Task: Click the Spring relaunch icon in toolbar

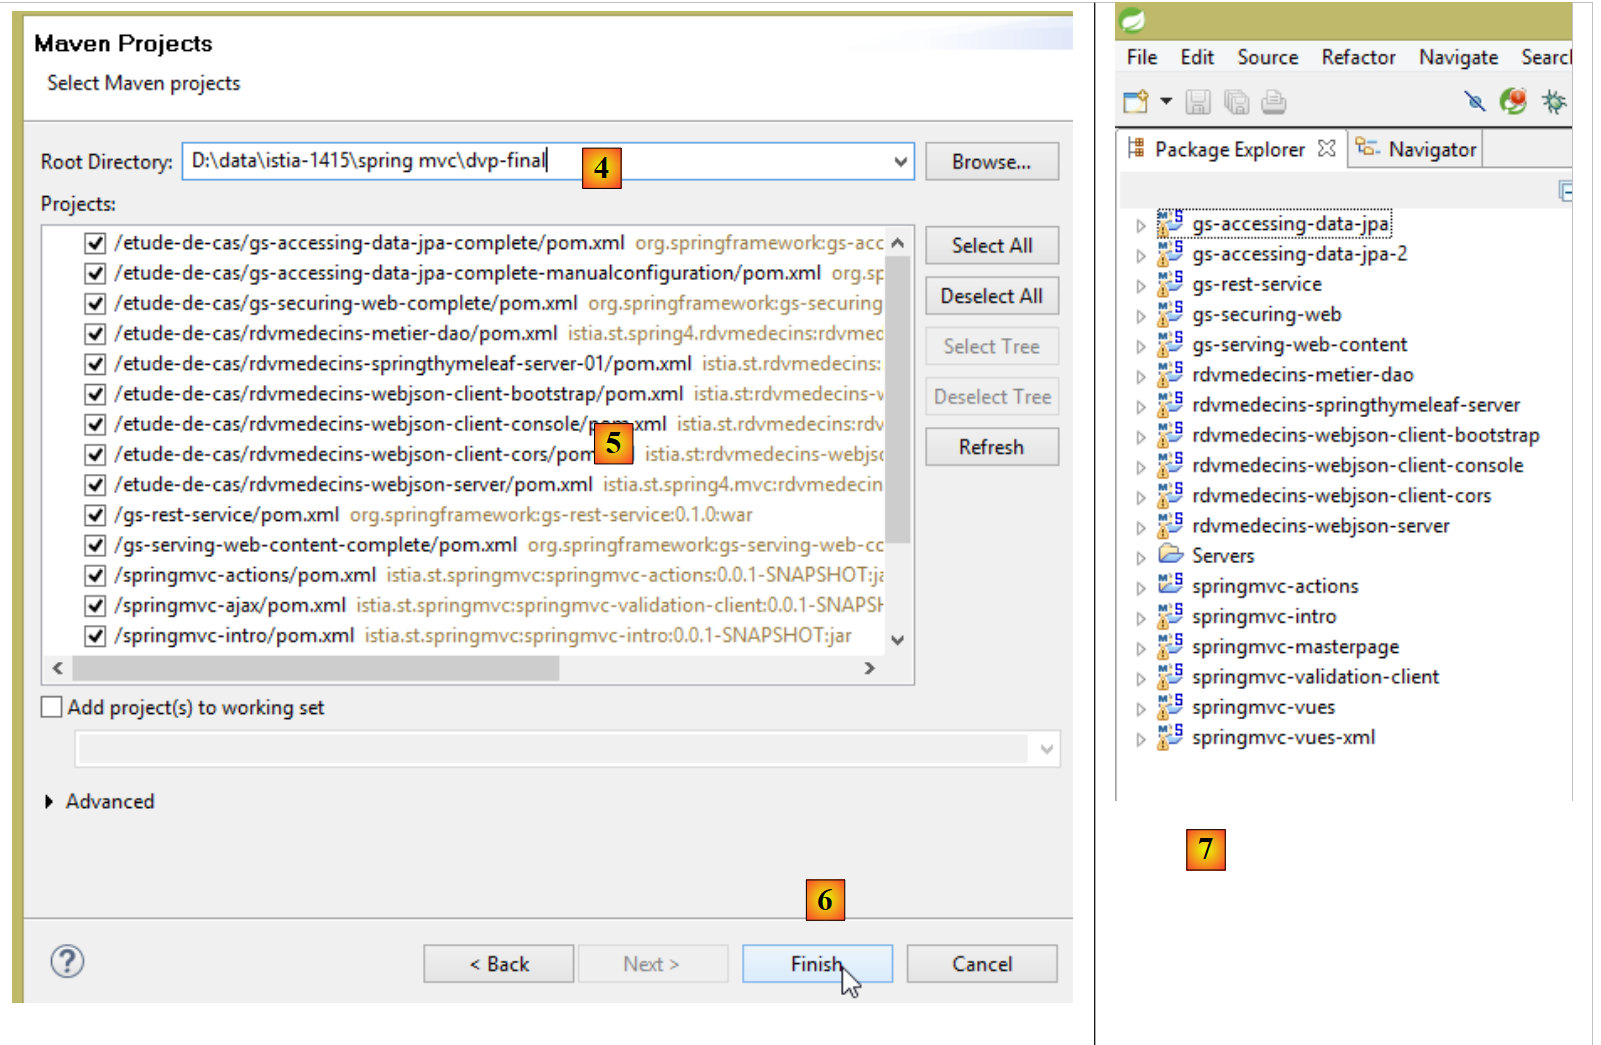Action: (1513, 101)
